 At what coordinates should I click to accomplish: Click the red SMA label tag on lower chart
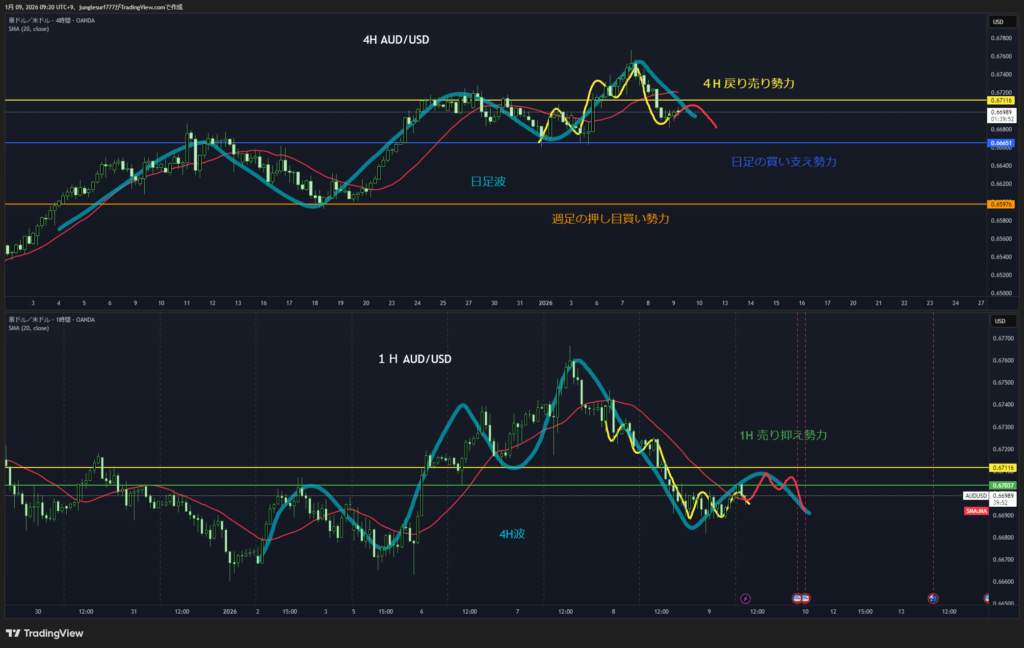976,511
